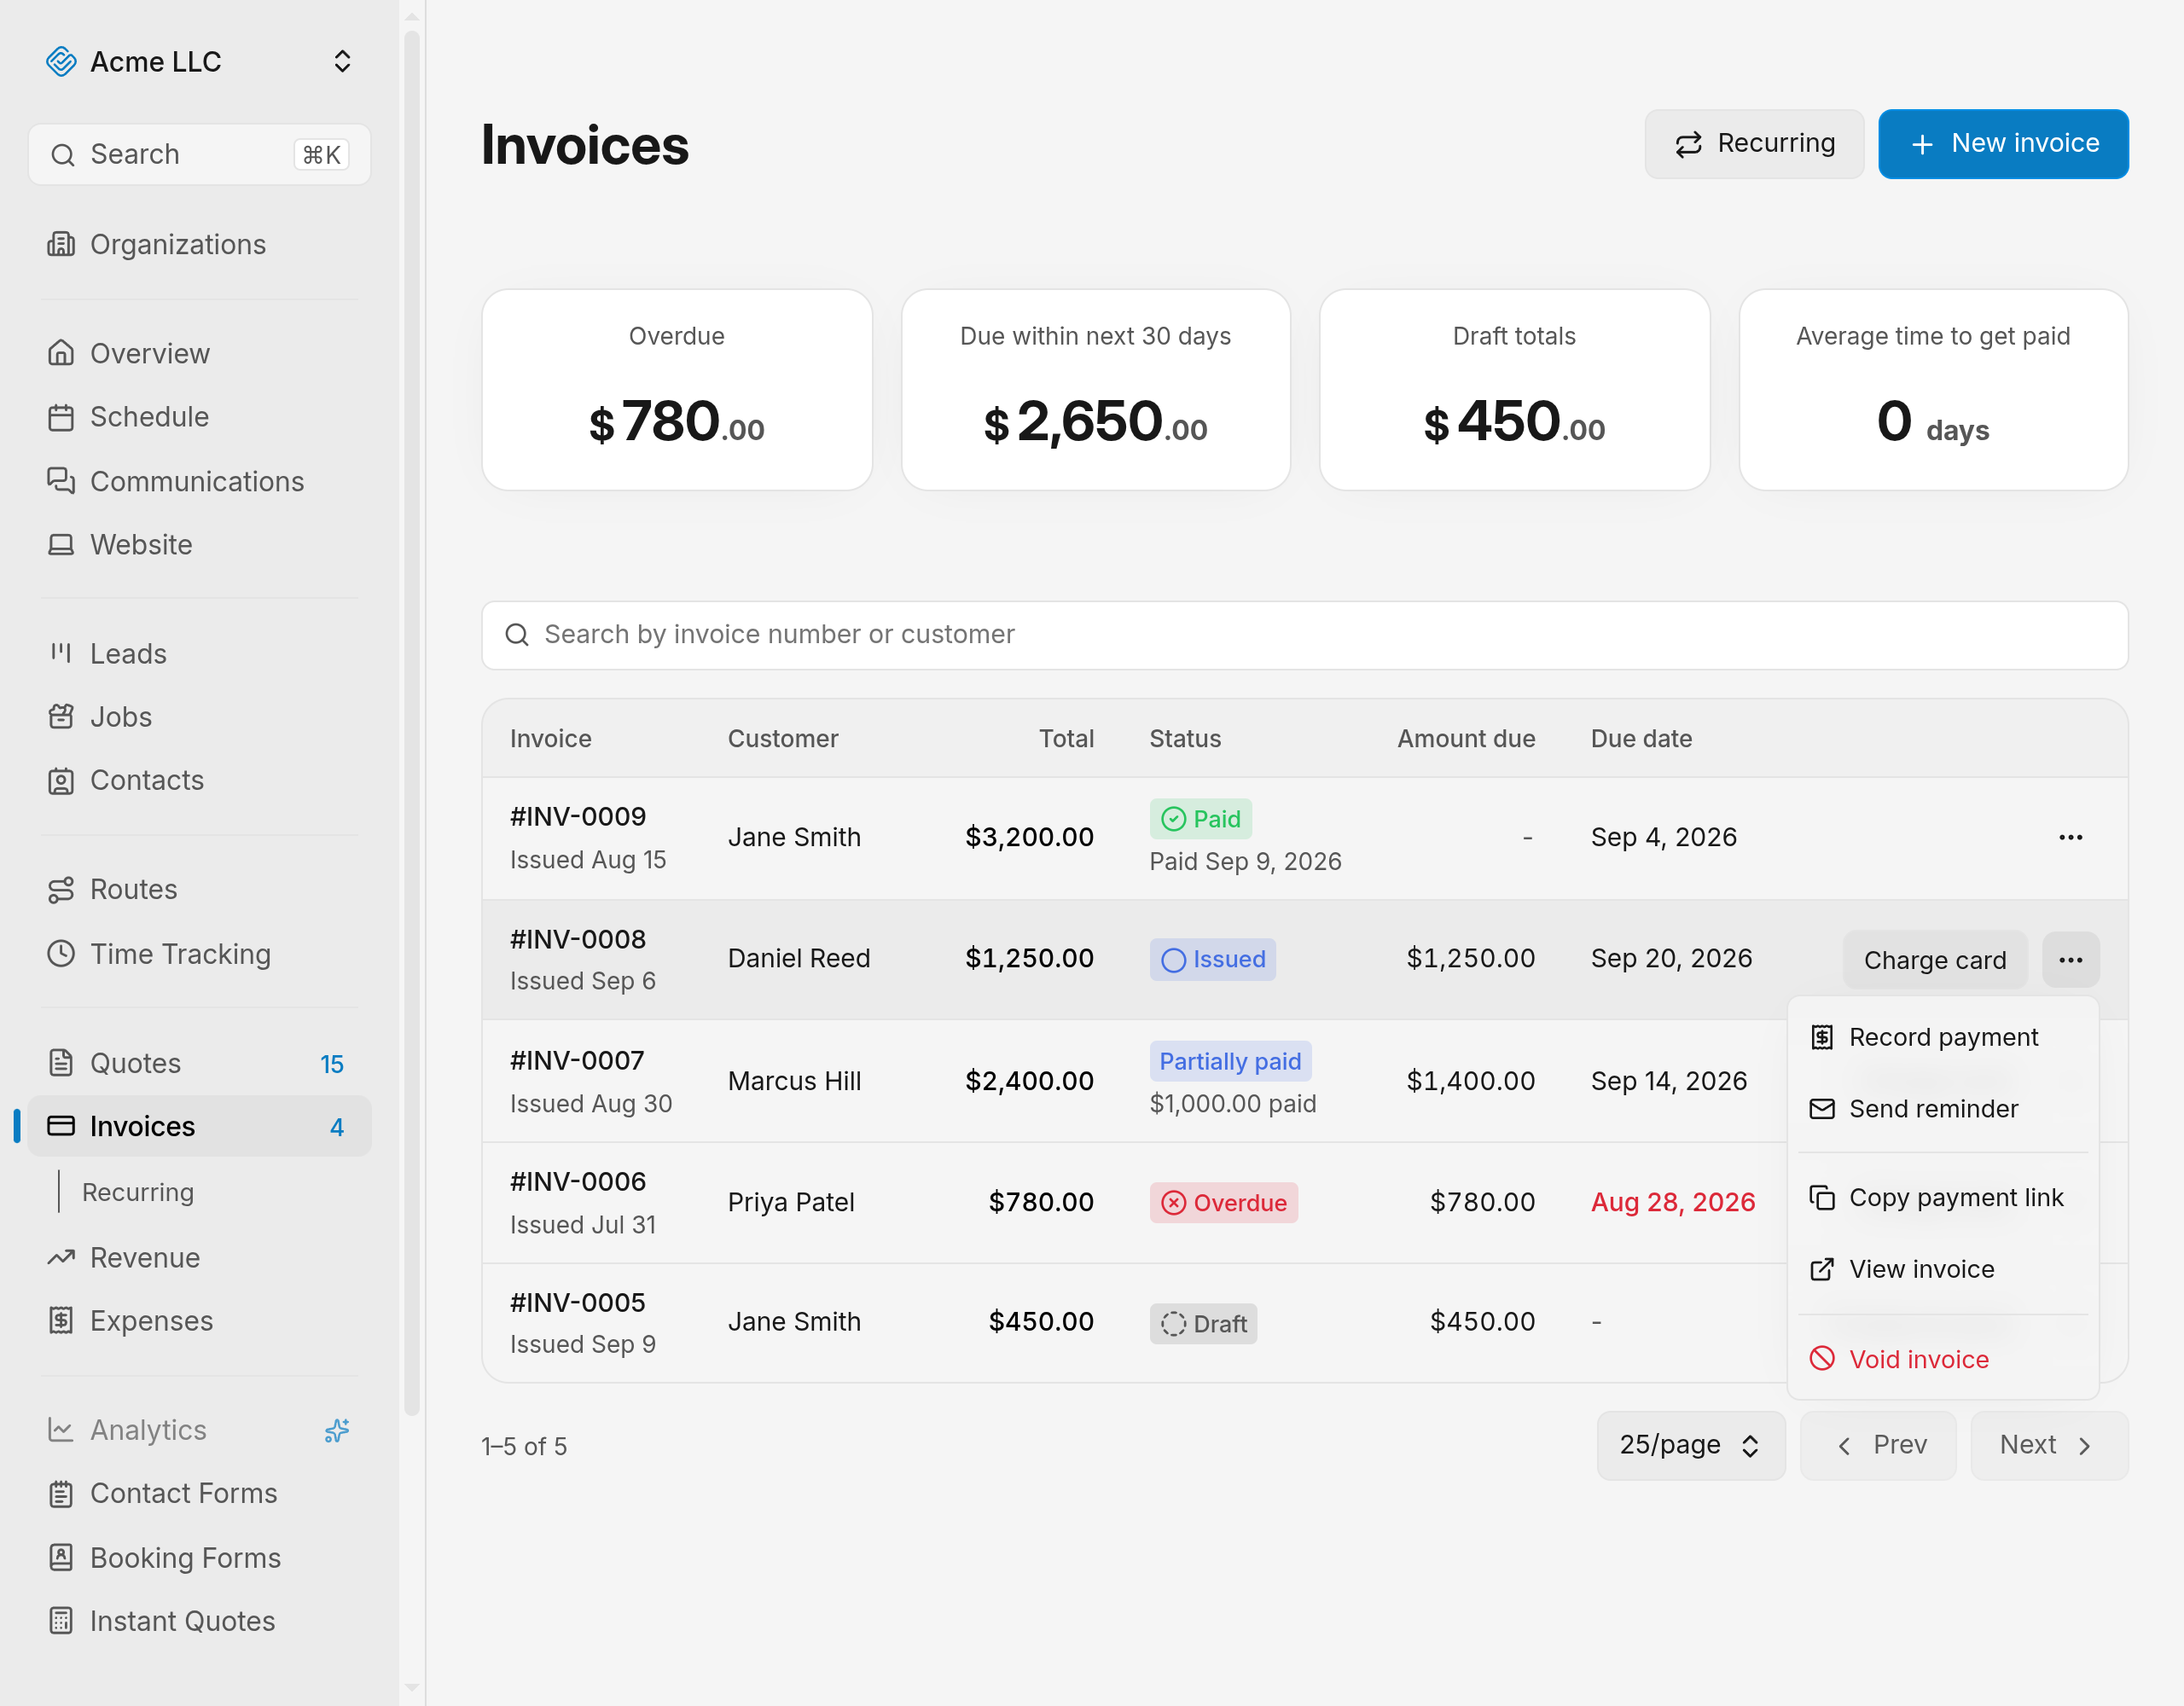Select Record payment from the menu
The width and height of the screenshot is (2184, 1706).
(1942, 1037)
